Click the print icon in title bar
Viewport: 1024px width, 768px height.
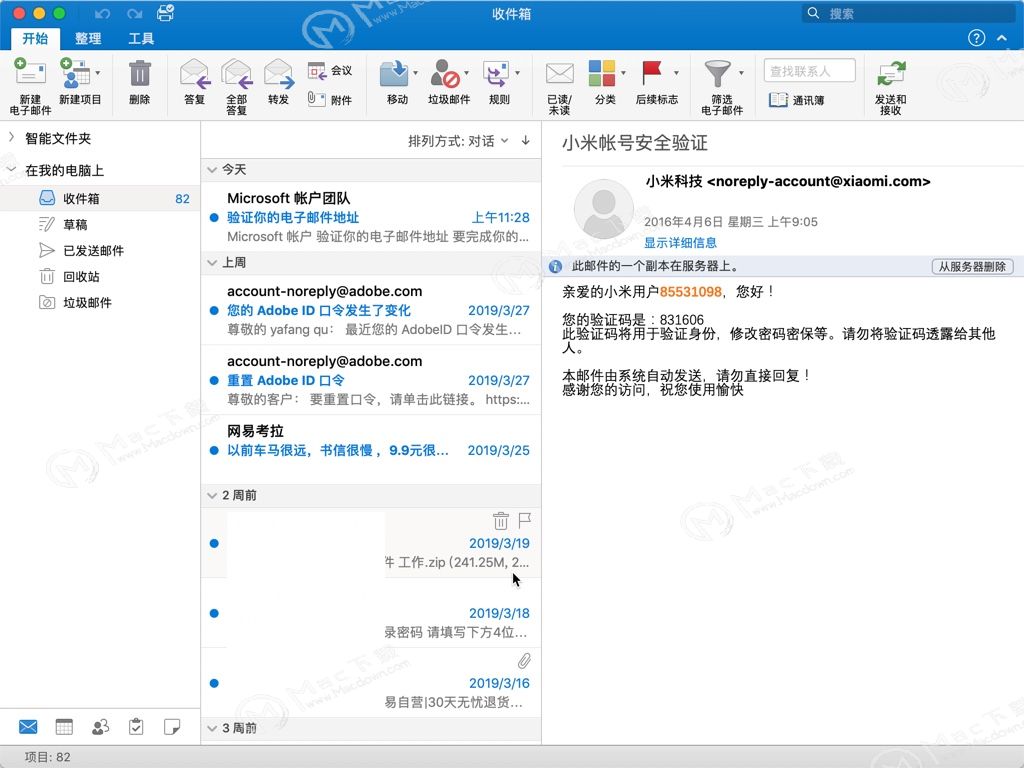click(x=166, y=12)
